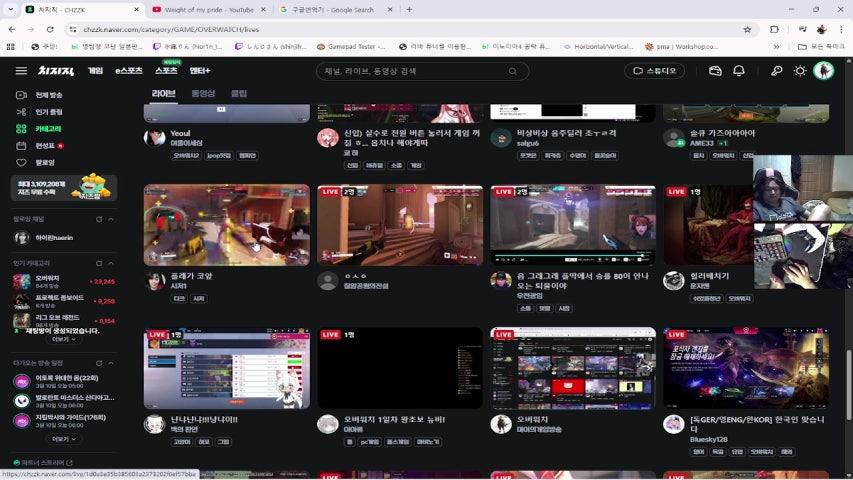Expand 더보기 under popular categories
Image resolution: width=853 pixels, height=480 pixels.
pyautogui.click(x=64, y=339)
